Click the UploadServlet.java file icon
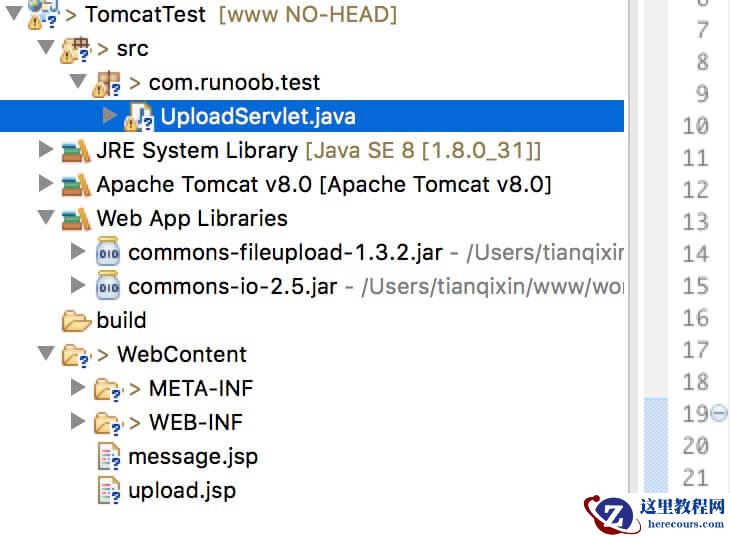Viewport: 730px width, 536px height. 138,117
